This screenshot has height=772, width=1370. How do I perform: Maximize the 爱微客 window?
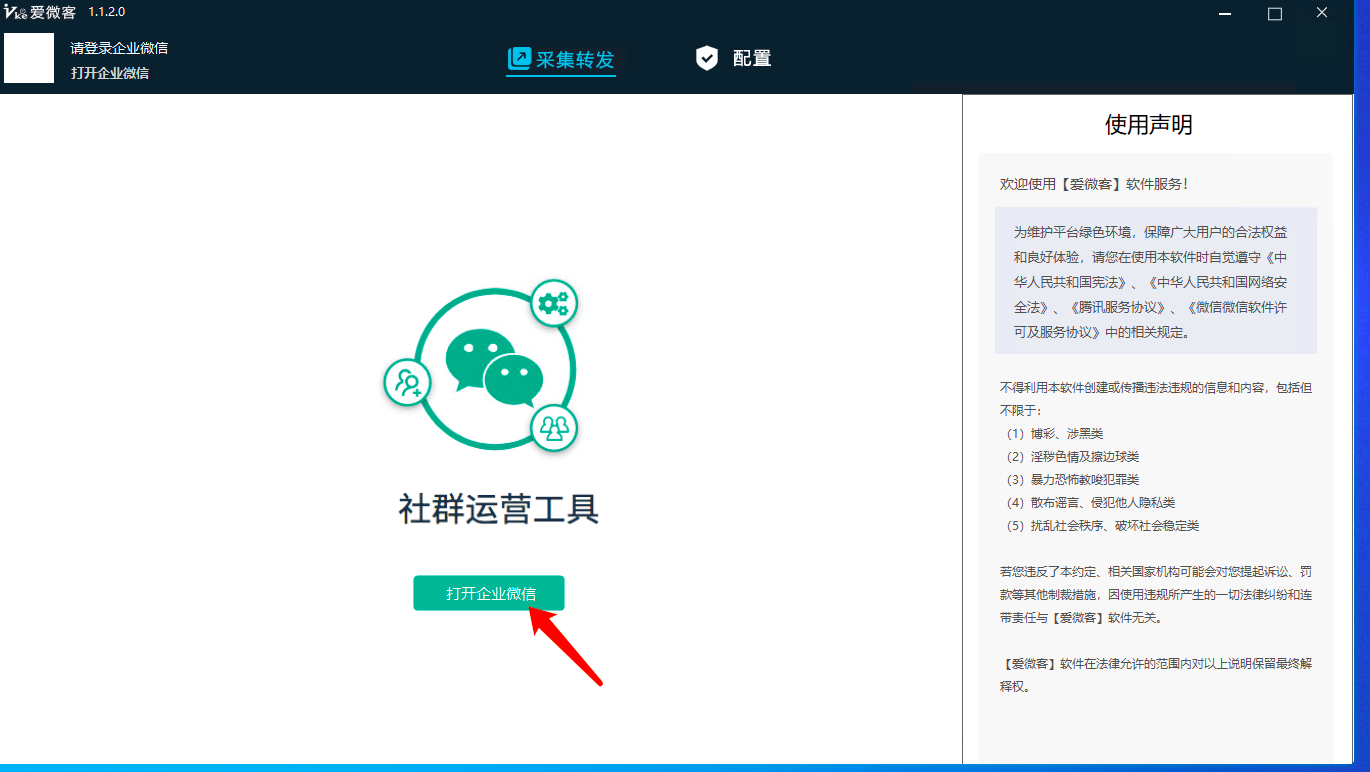[1274, 13]
